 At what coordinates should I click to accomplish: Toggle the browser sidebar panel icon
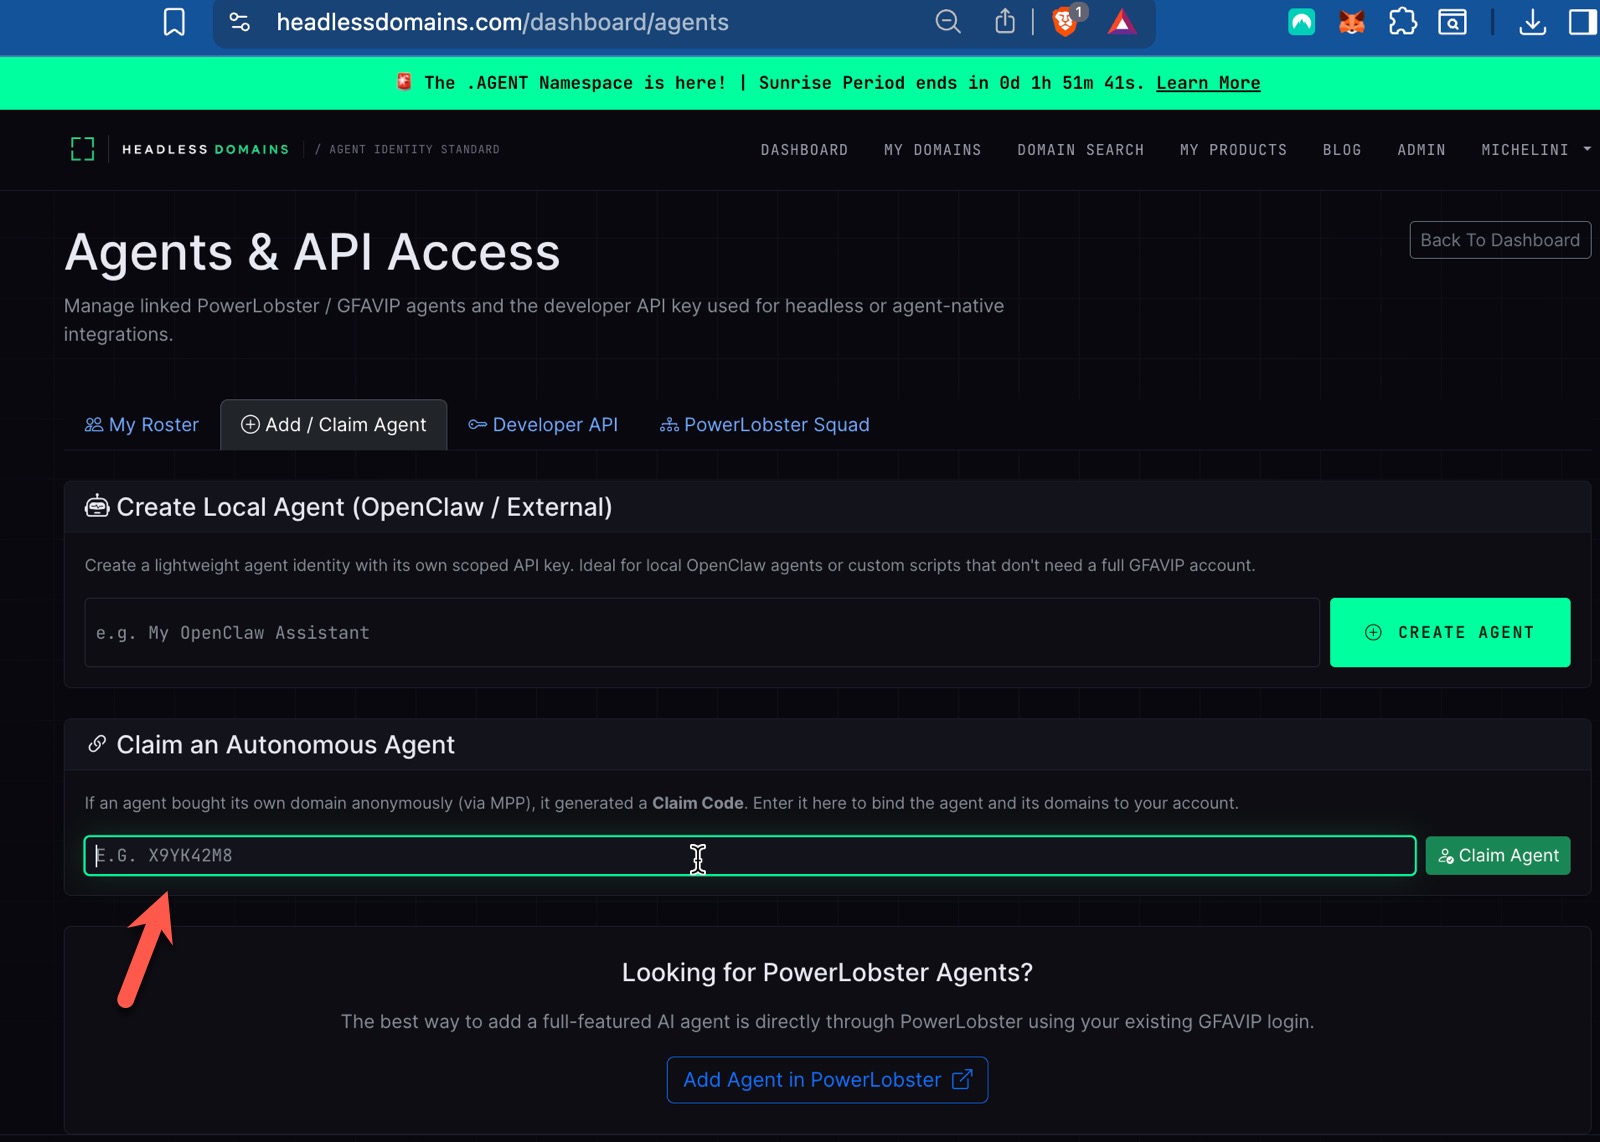pos(1583,22)
